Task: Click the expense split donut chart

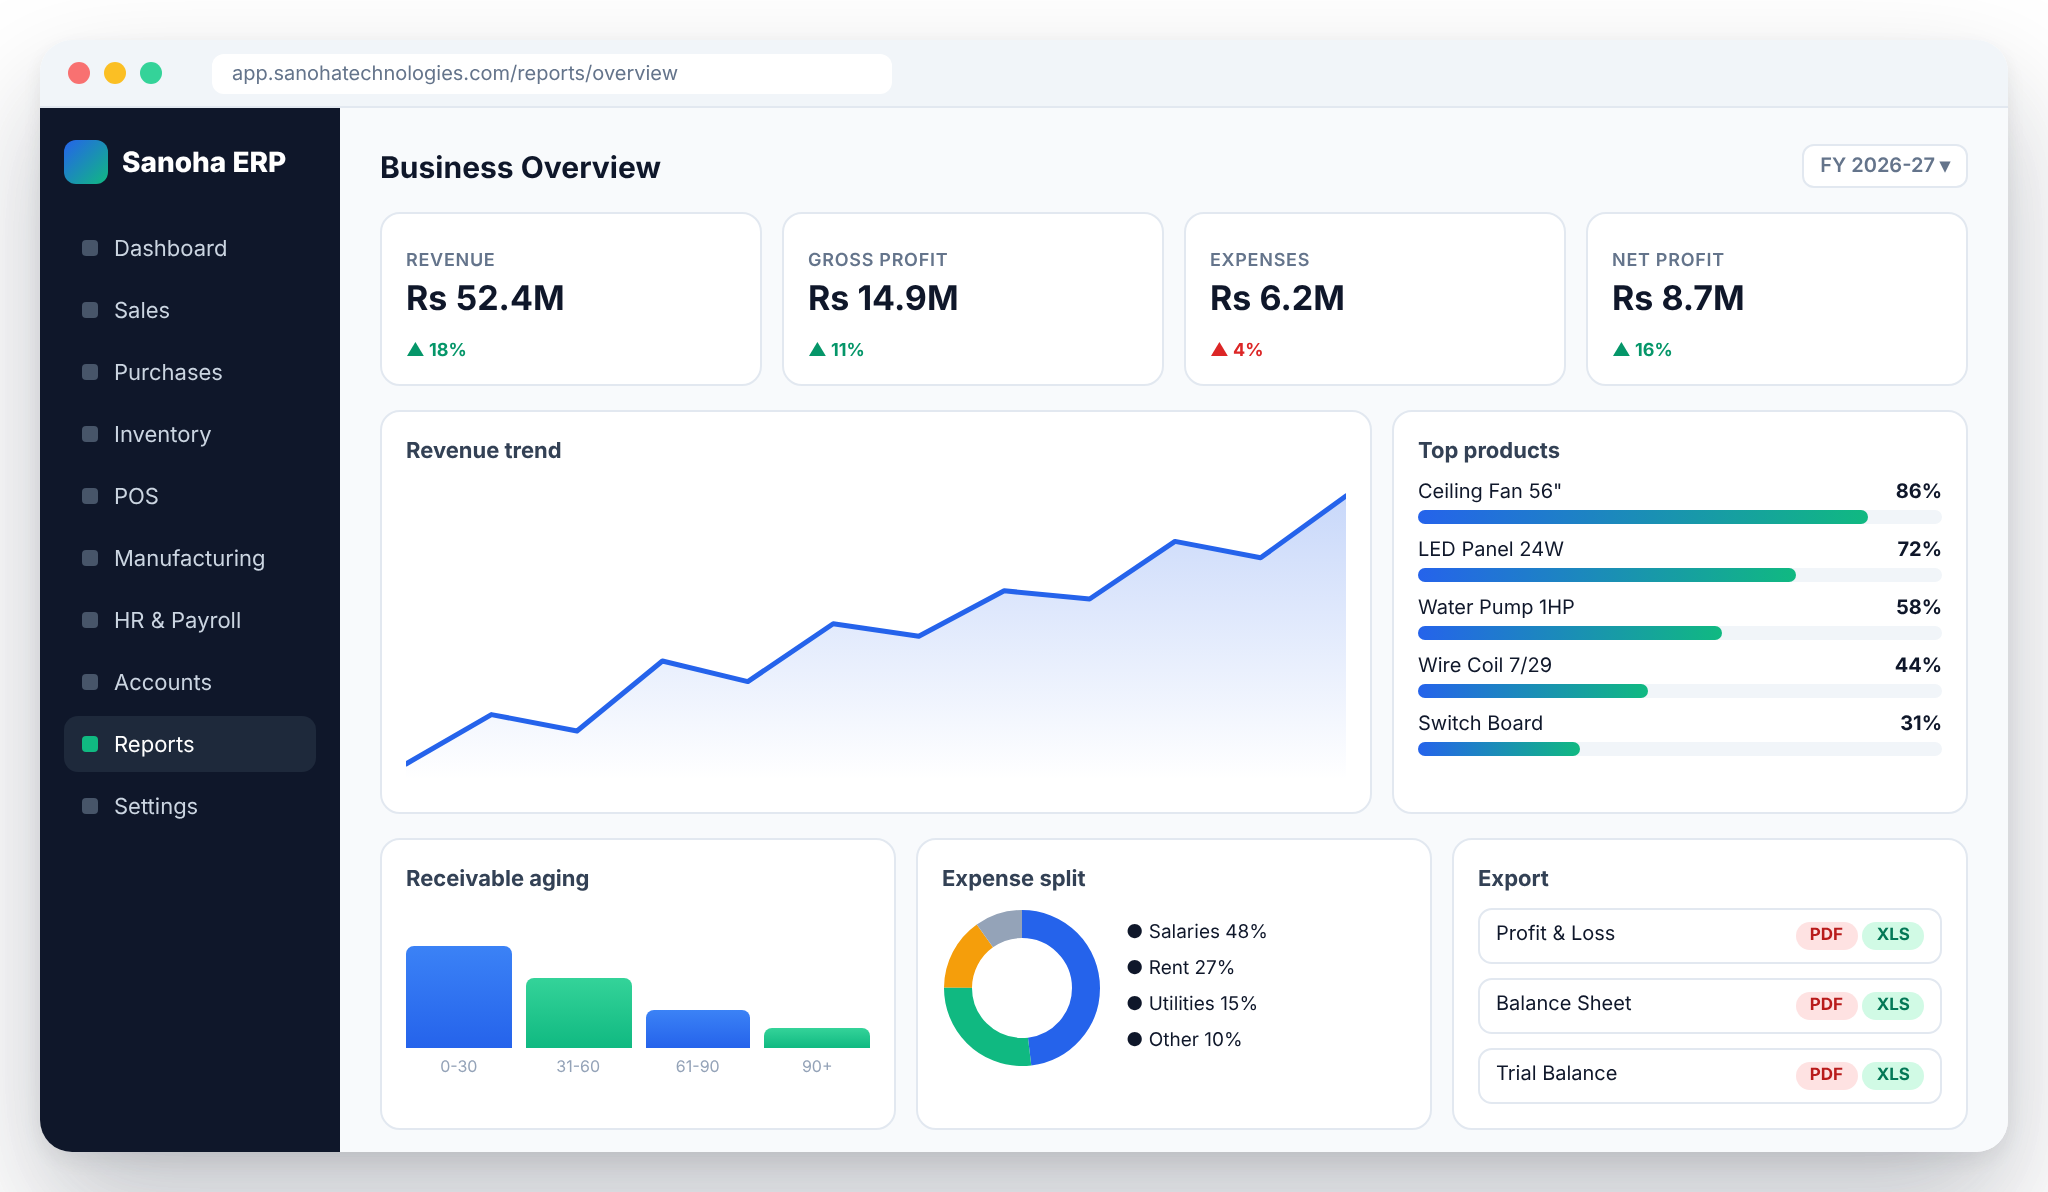Action: (x=1022, y=988)
